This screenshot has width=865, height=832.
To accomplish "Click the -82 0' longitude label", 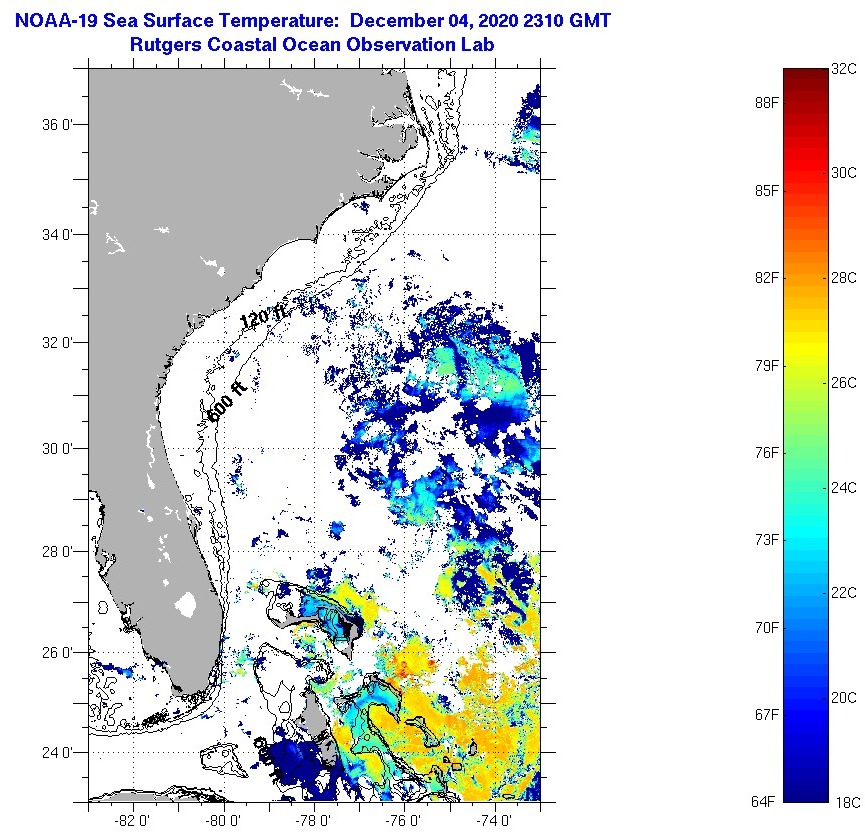I will pyautogui.click(x=132, y=822).
